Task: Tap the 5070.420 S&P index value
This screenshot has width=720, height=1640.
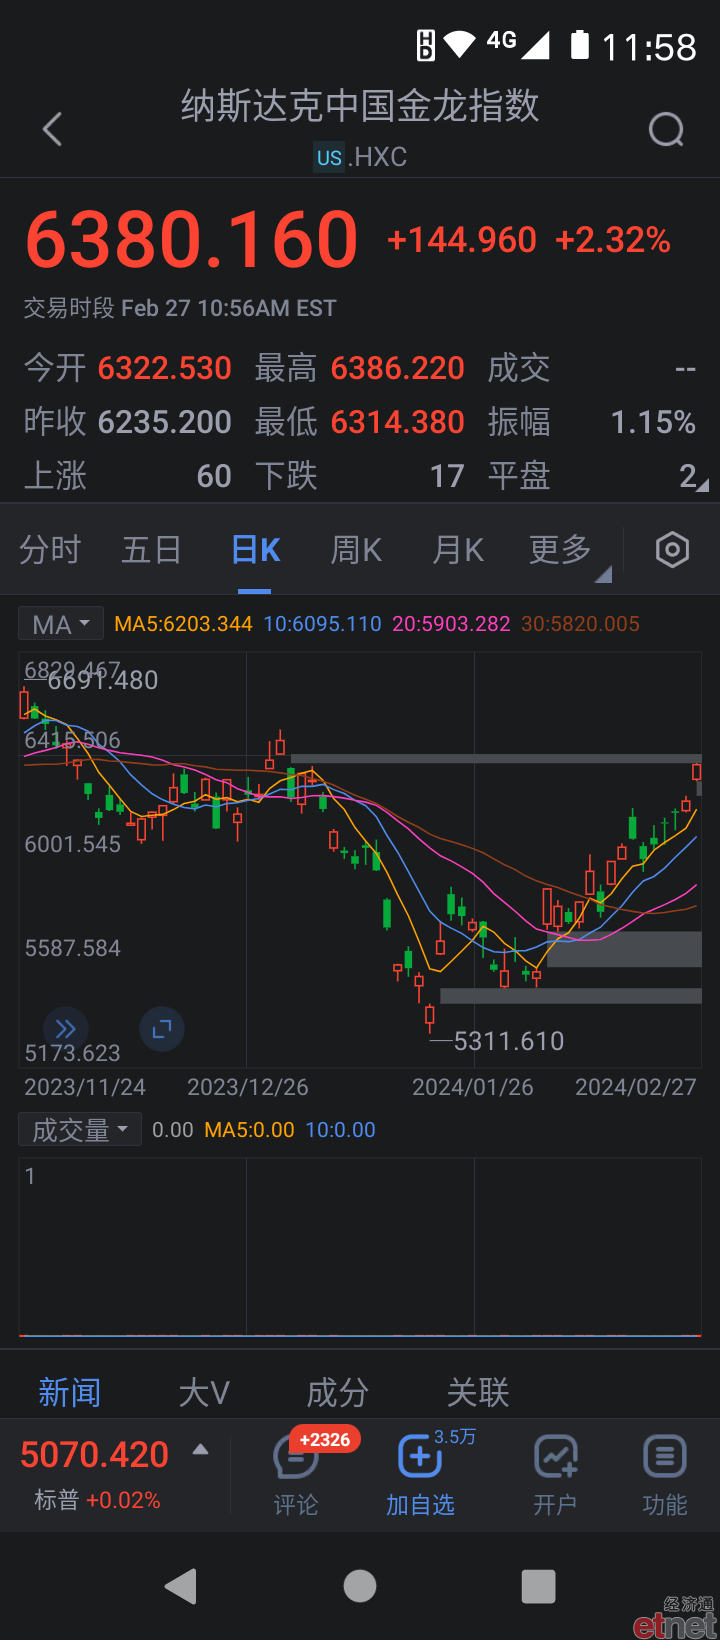Action: pos(95,1455)
